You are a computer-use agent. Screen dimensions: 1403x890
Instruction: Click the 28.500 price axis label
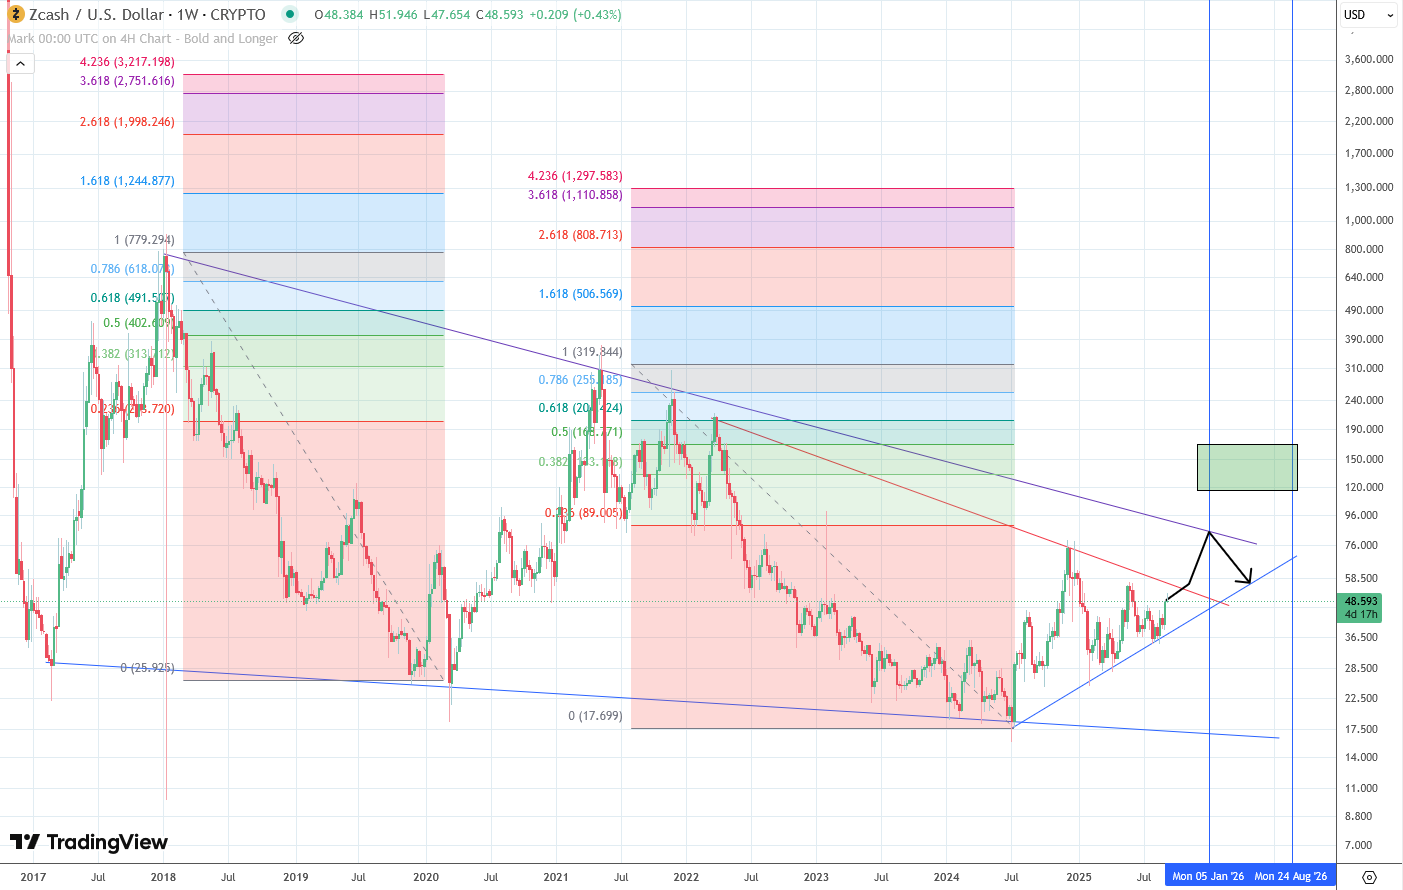(x=1362, y=668)
